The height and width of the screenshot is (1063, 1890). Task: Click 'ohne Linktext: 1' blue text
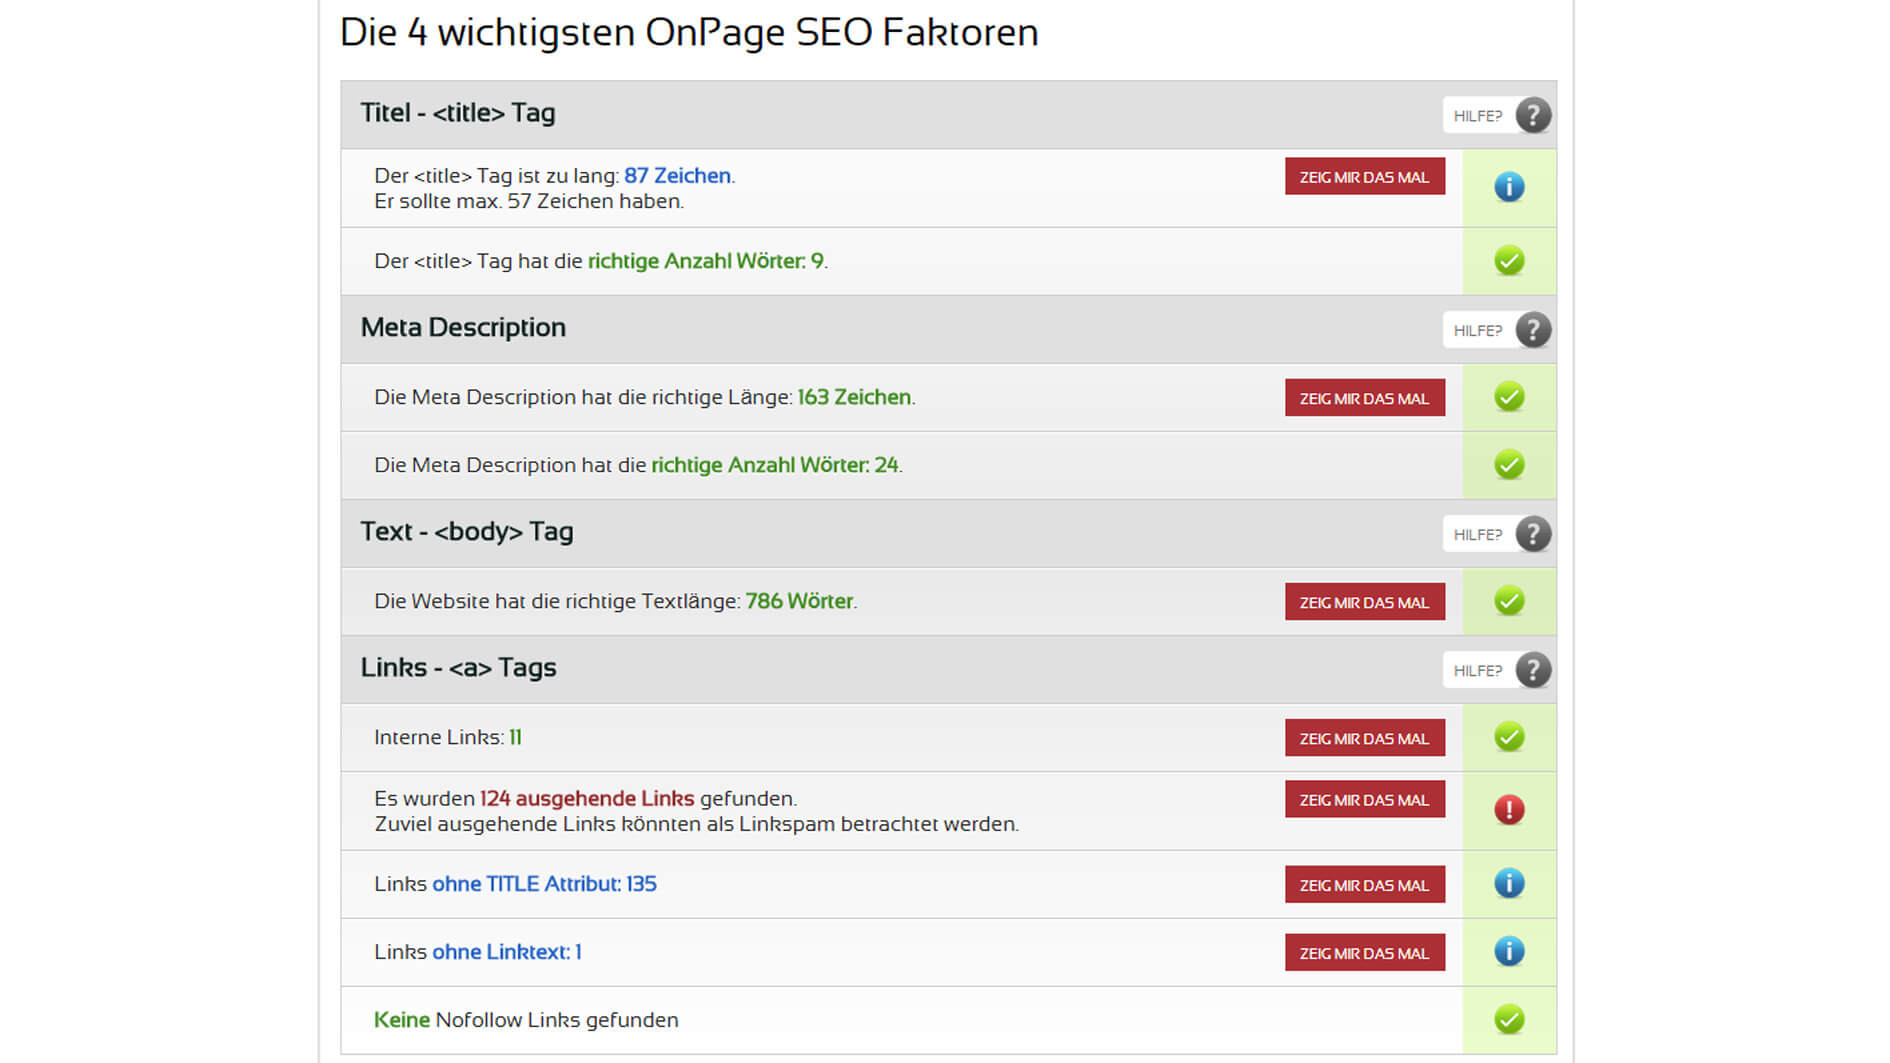tap(506, 952)
